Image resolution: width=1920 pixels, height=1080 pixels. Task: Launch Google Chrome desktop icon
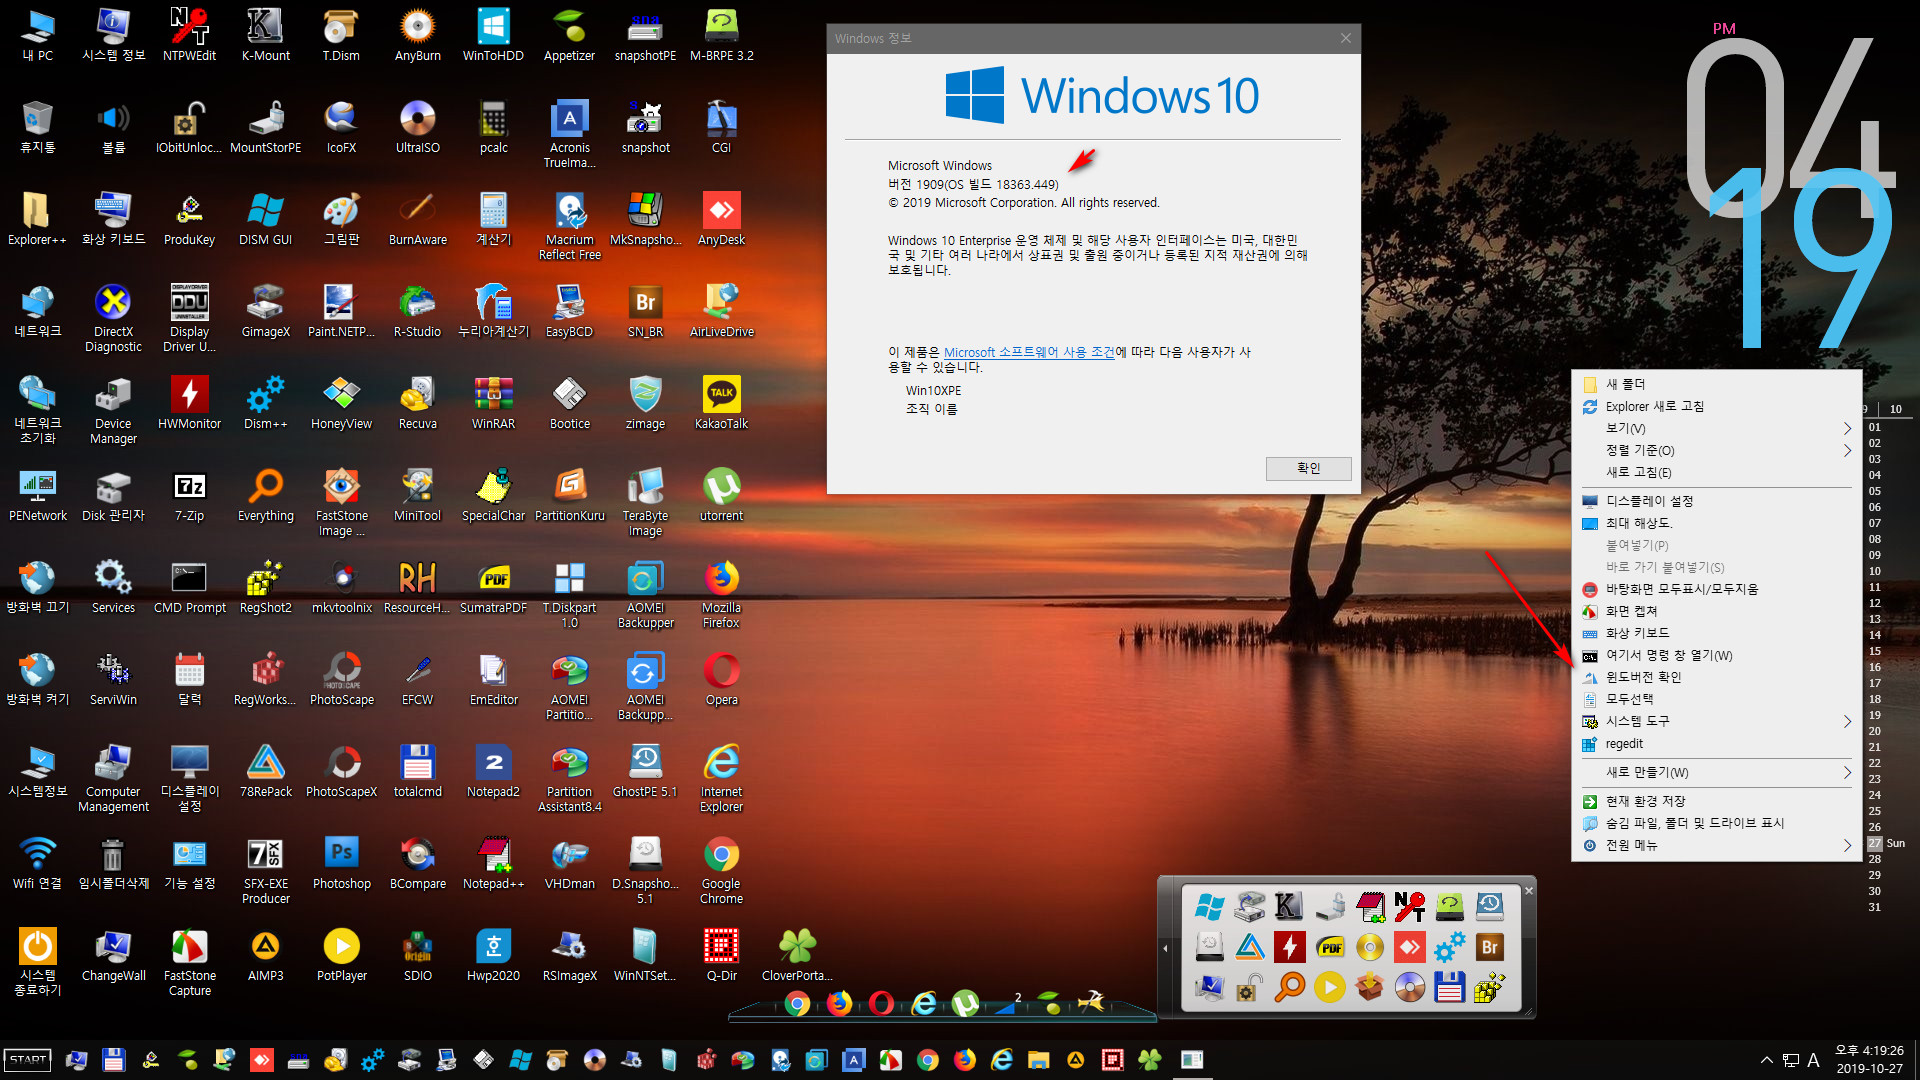click(721, 870)
